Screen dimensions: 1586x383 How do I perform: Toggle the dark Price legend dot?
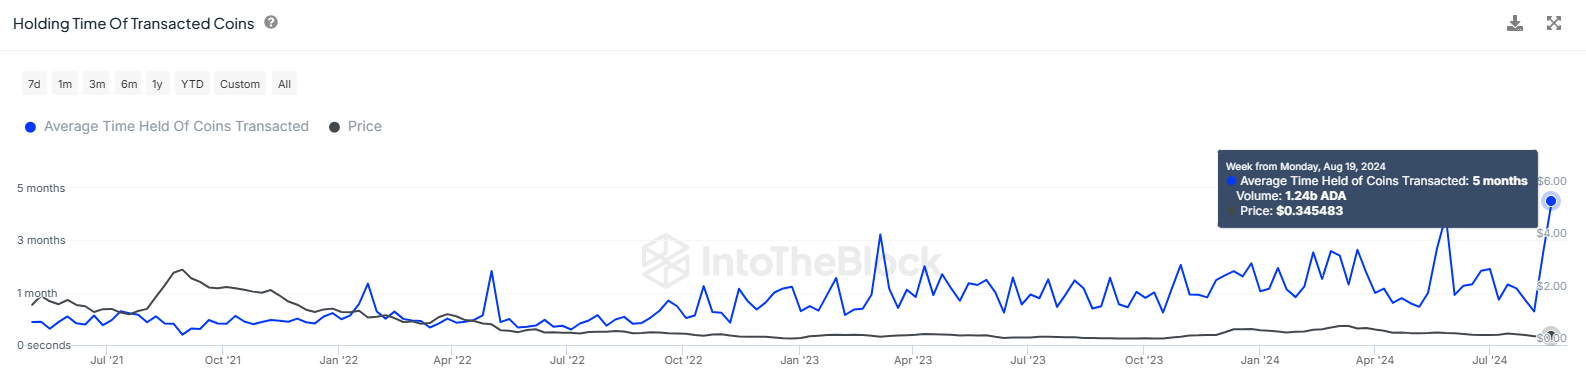pos(335,127)
